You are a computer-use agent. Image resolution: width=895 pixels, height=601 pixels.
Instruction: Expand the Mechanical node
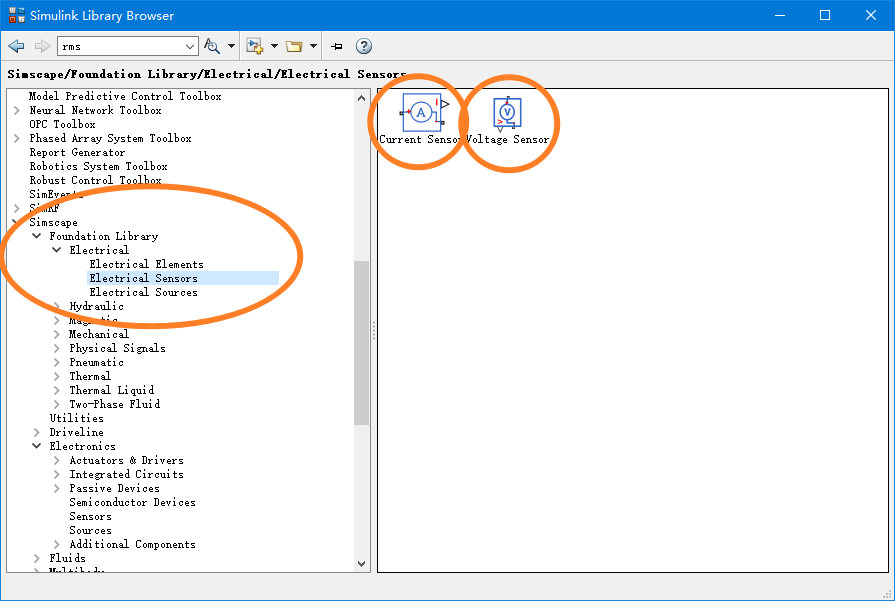pyautogui.click(x=57, y=334)
